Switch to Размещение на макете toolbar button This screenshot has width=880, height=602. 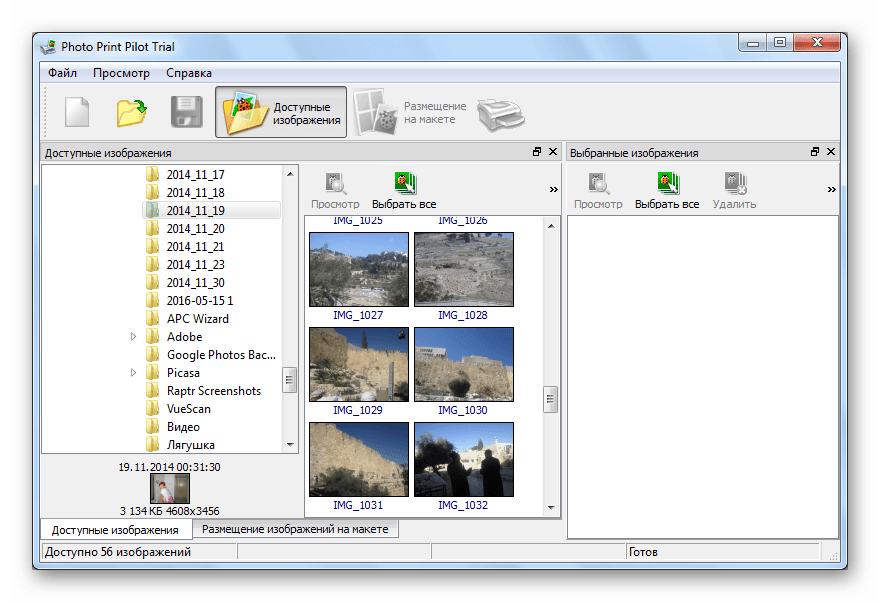pyautogui.click(x=410, y=112)
